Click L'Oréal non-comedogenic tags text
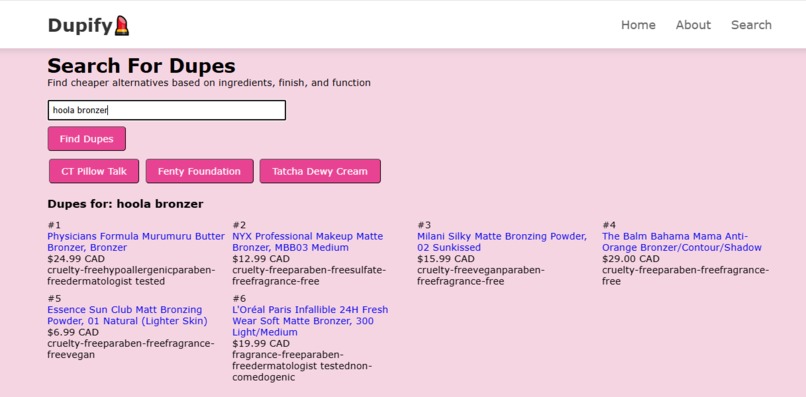 point(302,366)
